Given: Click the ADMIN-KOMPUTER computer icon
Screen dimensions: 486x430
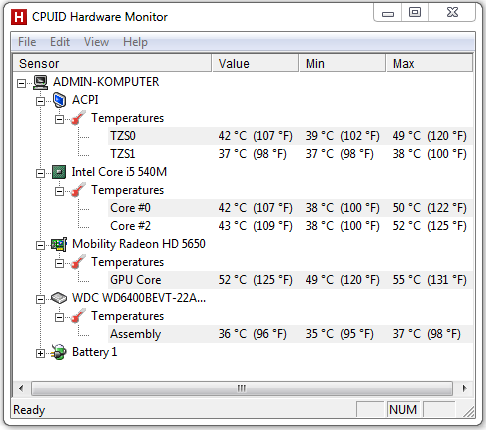Looking at the screenshot, I should point(41,82).
